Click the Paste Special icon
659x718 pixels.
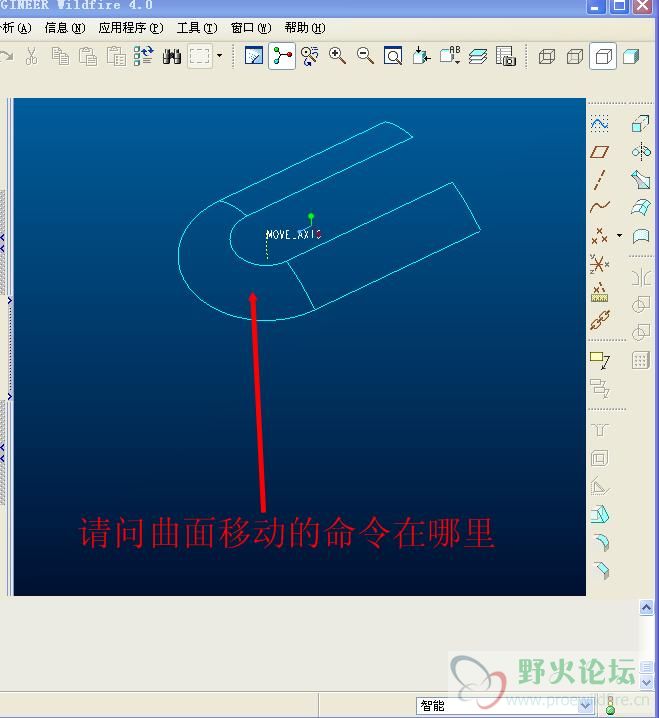116,56
